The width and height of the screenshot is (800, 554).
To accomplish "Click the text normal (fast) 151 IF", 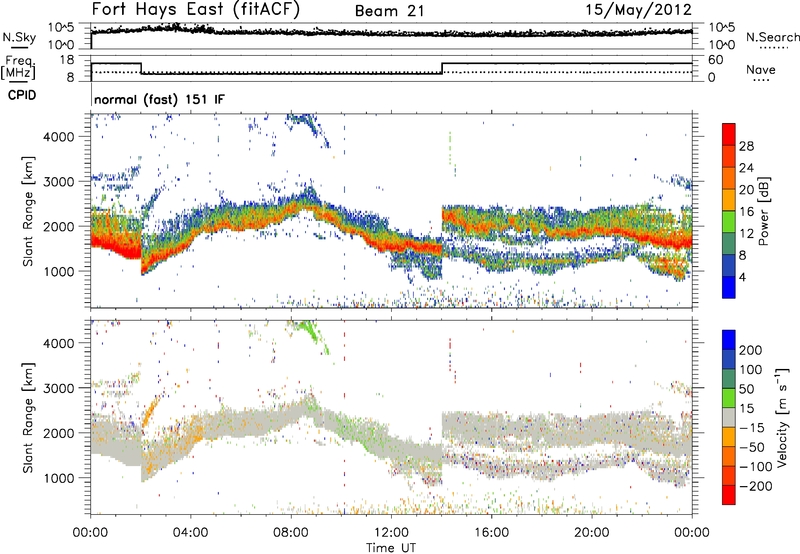I will click(x=159, y=99).
